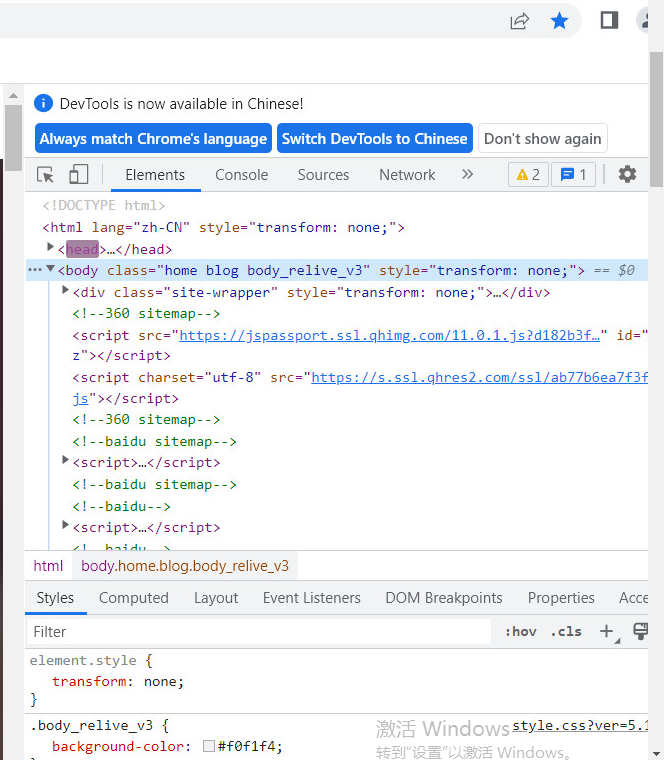Switch to the Console tab
Image resolution: width=664 pixels, height=760 pixels.
(241, 175)
